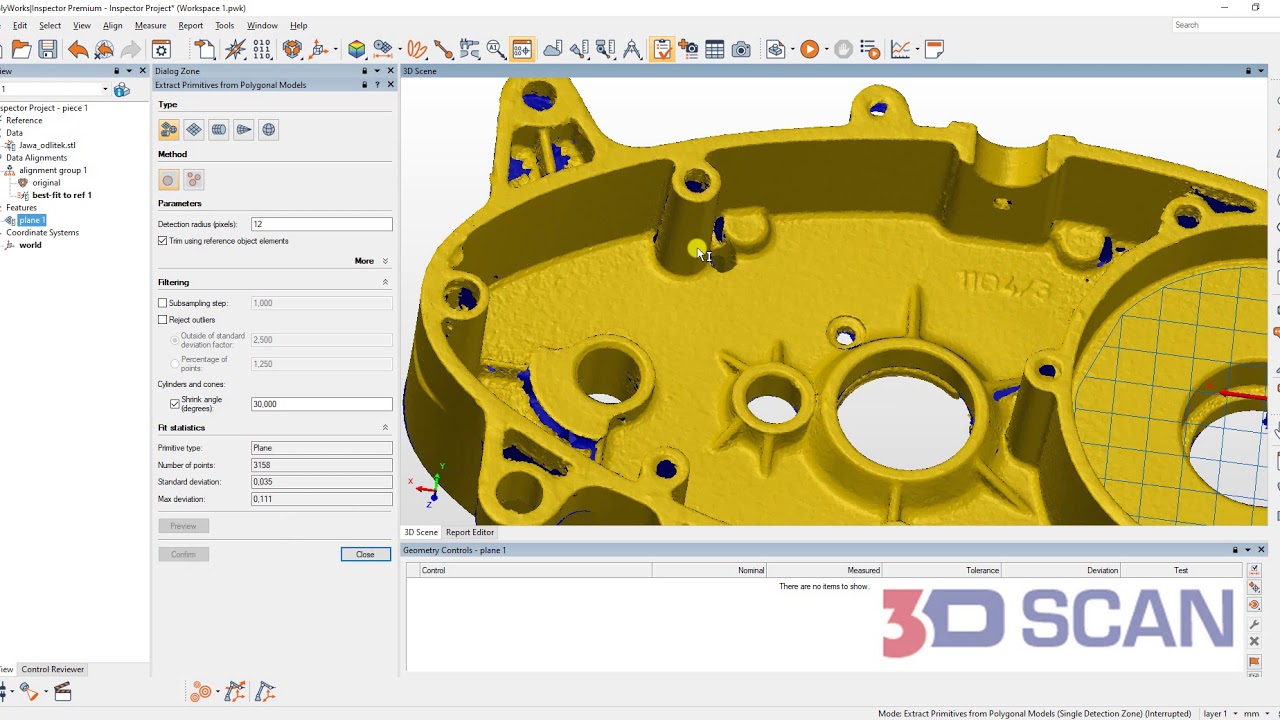Select the Plane primitive type icon

tap(194, 129)
